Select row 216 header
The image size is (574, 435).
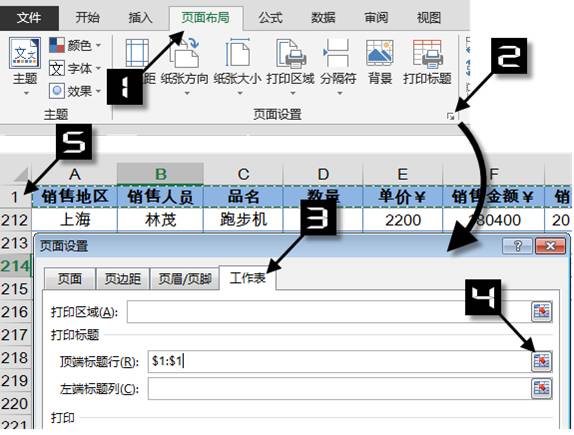coord(15,312)
